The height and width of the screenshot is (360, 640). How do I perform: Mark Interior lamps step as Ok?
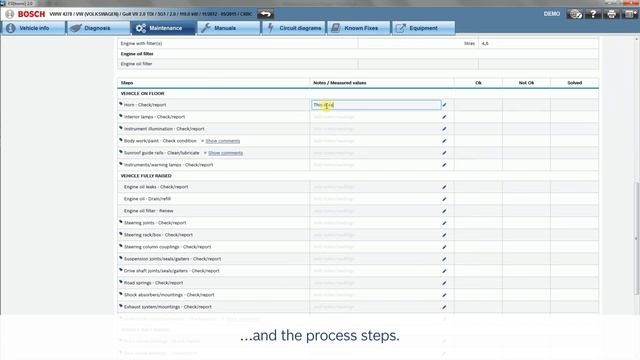(478, 117)
